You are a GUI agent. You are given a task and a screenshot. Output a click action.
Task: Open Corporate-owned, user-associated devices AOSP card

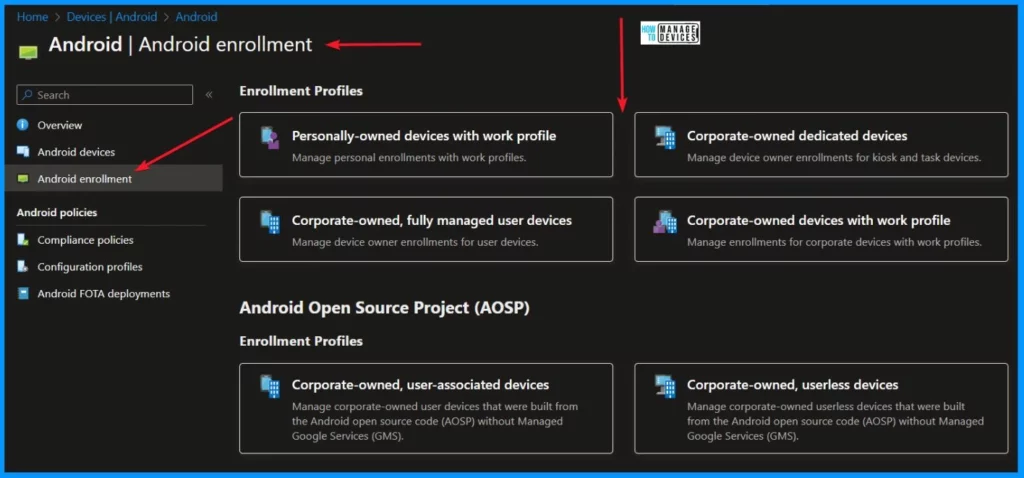pyautogui.click(x=426, y=408)
